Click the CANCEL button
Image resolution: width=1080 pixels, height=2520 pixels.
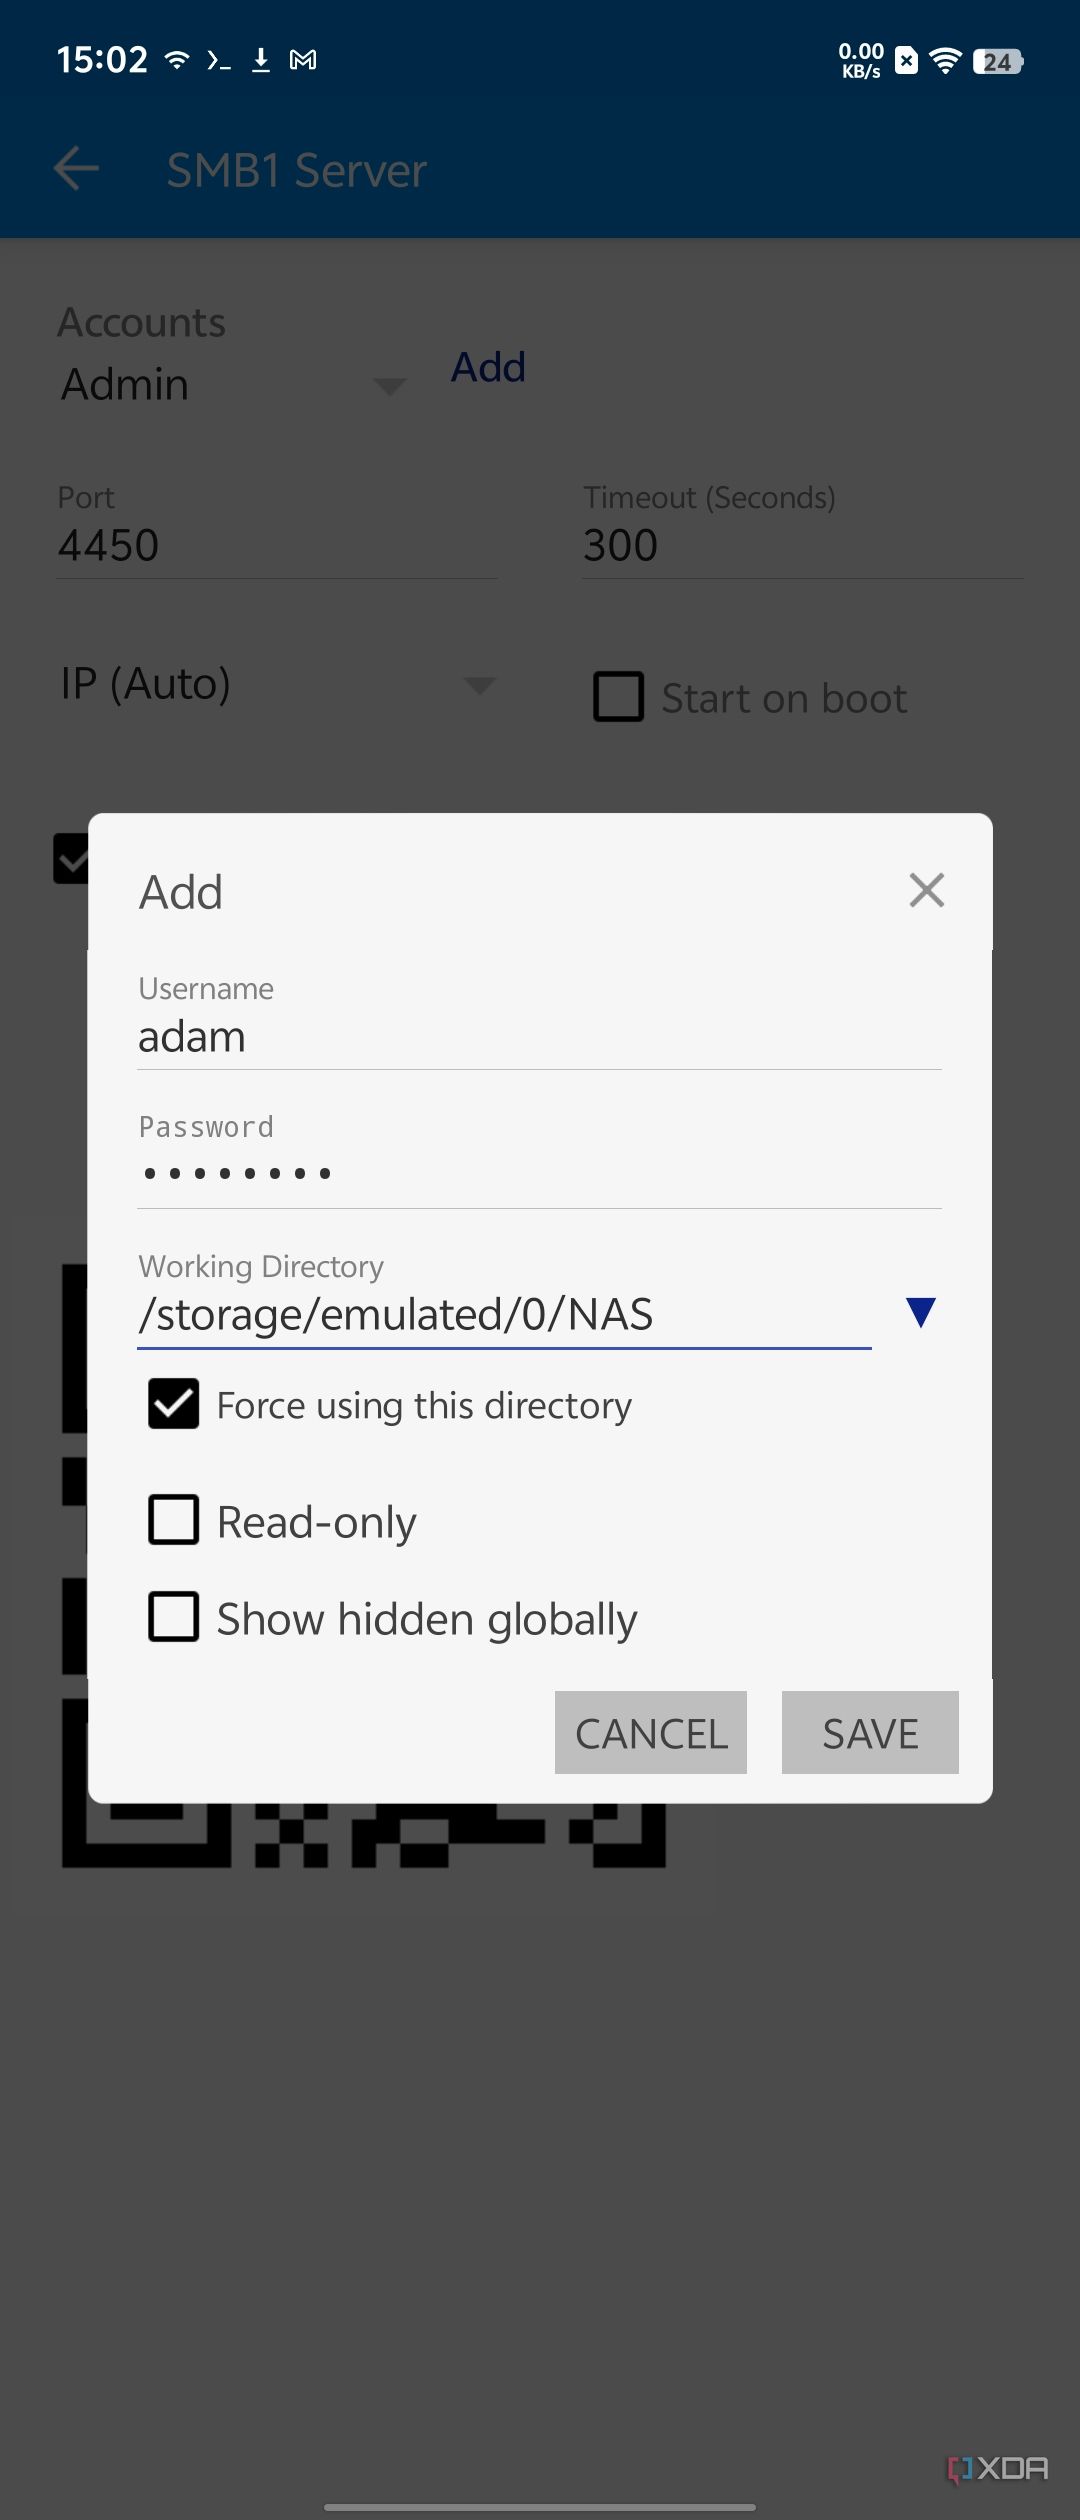coord(651,1733)
